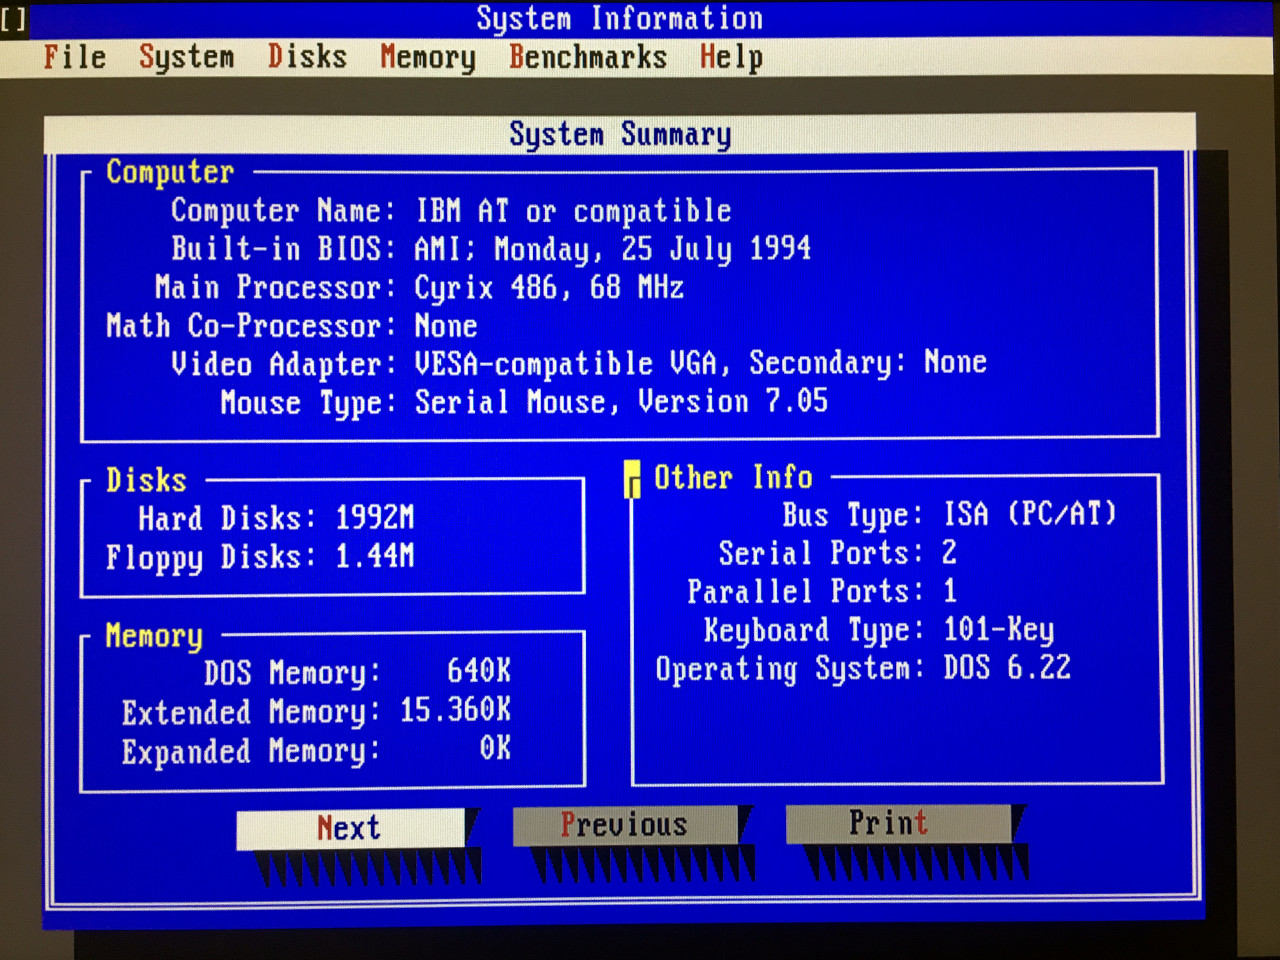Open the Memory menu in menu bar
1280x960 pixels.
(428, 58)
